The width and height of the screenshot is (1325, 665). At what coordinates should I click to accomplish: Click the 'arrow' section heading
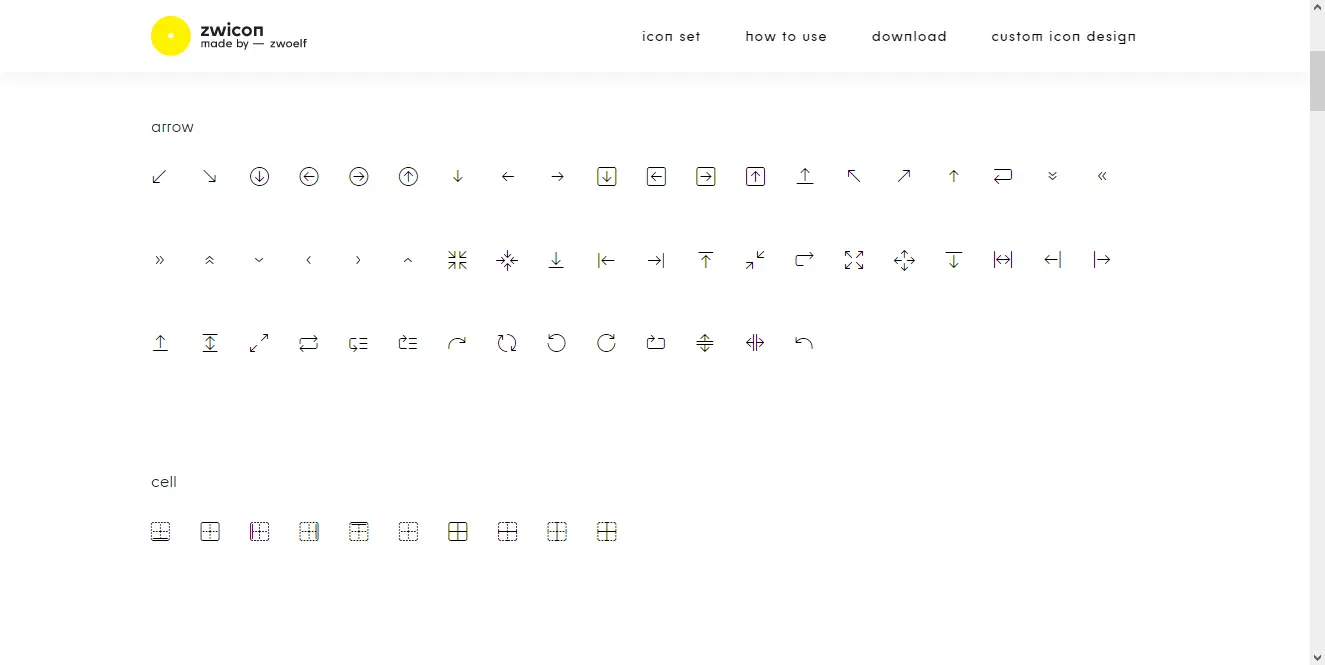coord(172,128)
